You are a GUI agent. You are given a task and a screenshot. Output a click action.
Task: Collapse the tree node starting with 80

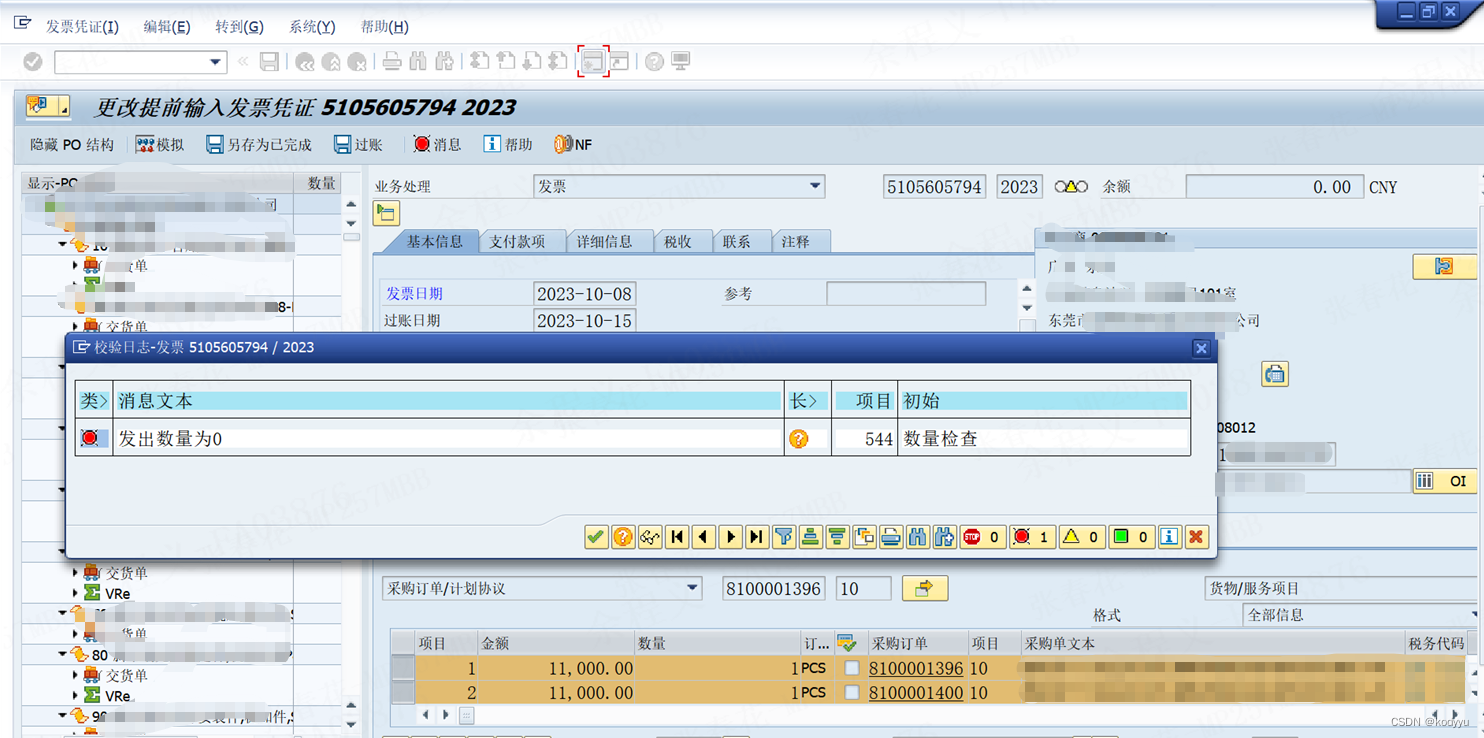[x=64, y=655]
